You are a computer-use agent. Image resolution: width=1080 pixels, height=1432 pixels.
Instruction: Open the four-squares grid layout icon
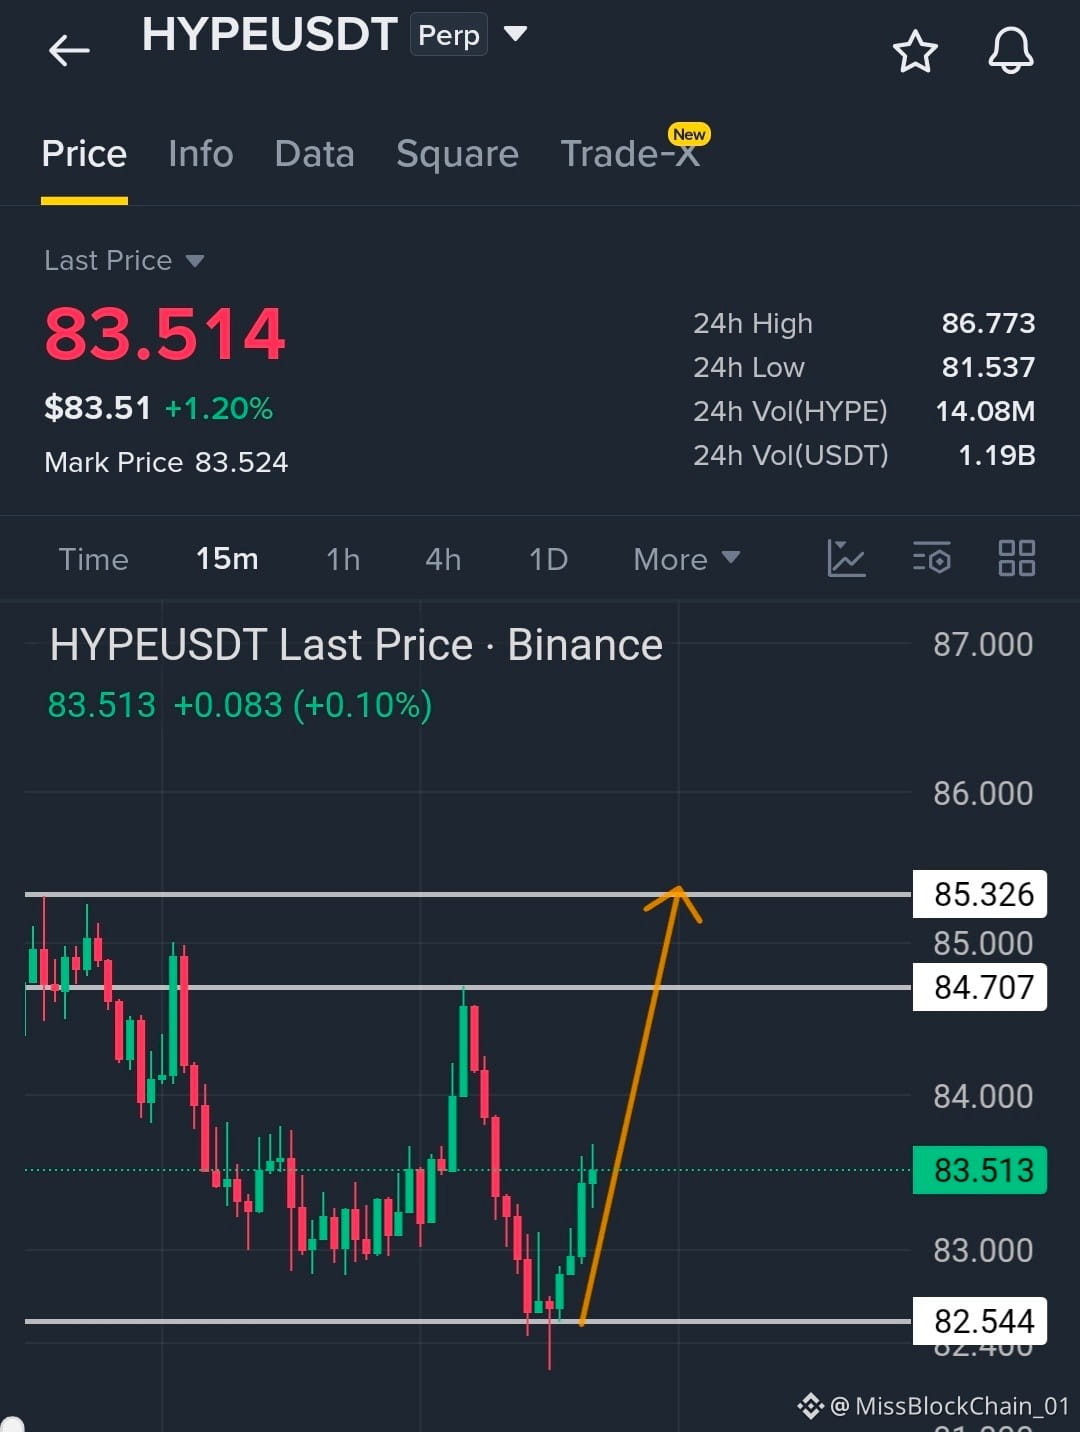[1017, 558]
